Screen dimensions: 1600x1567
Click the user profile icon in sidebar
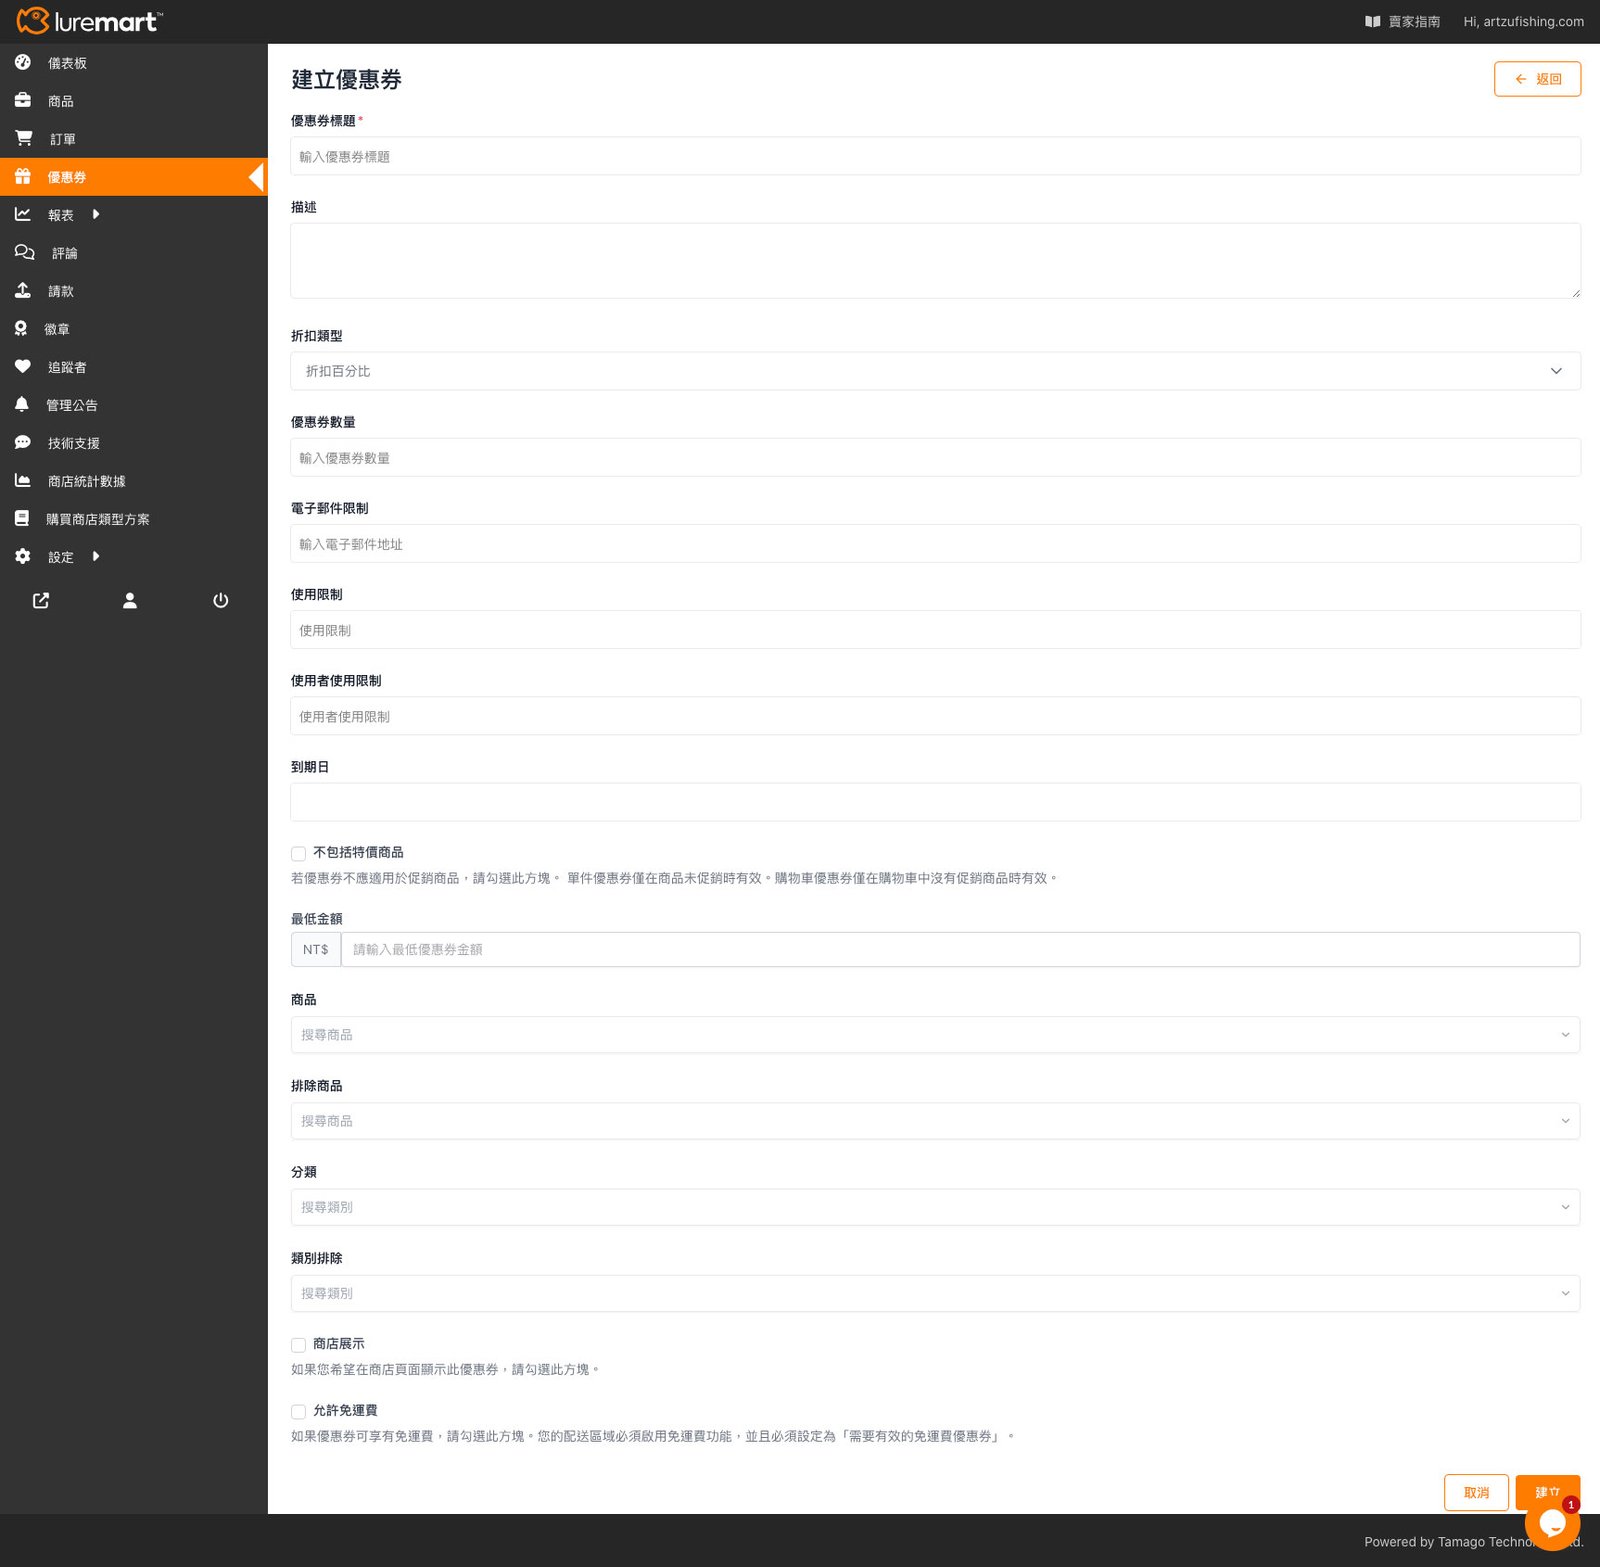130,600
